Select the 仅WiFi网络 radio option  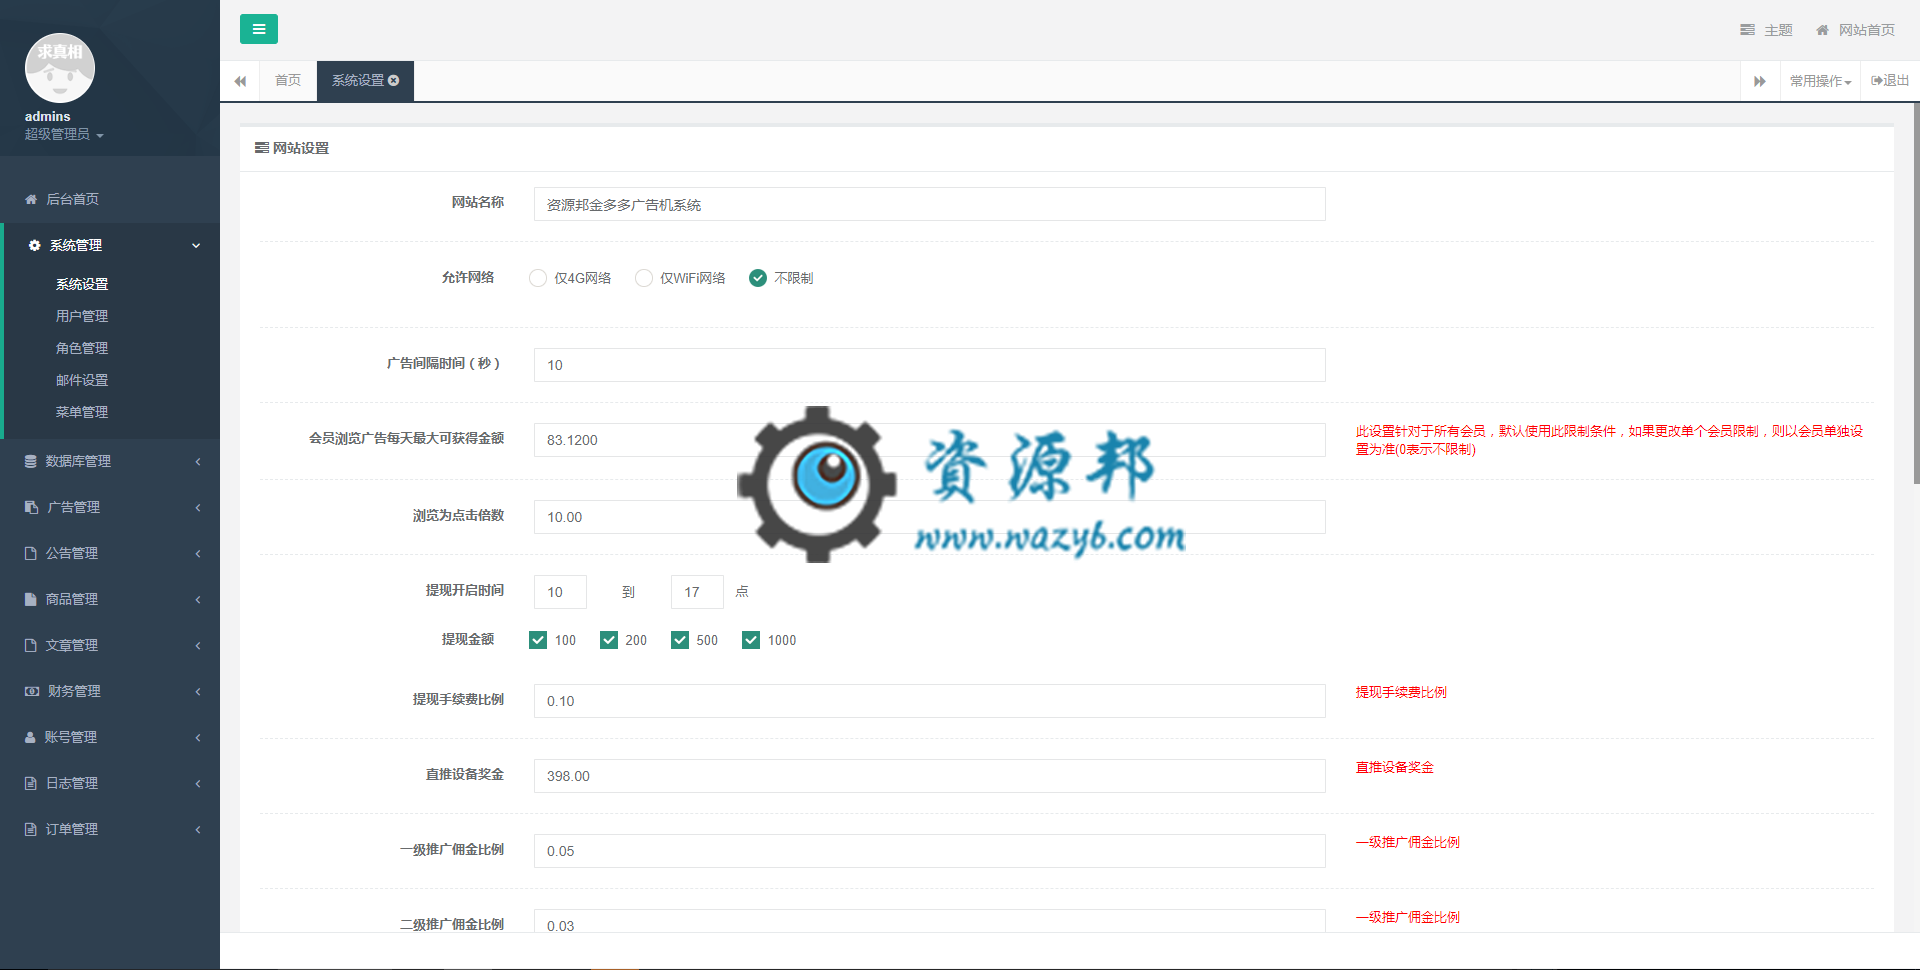click(644, 278)
